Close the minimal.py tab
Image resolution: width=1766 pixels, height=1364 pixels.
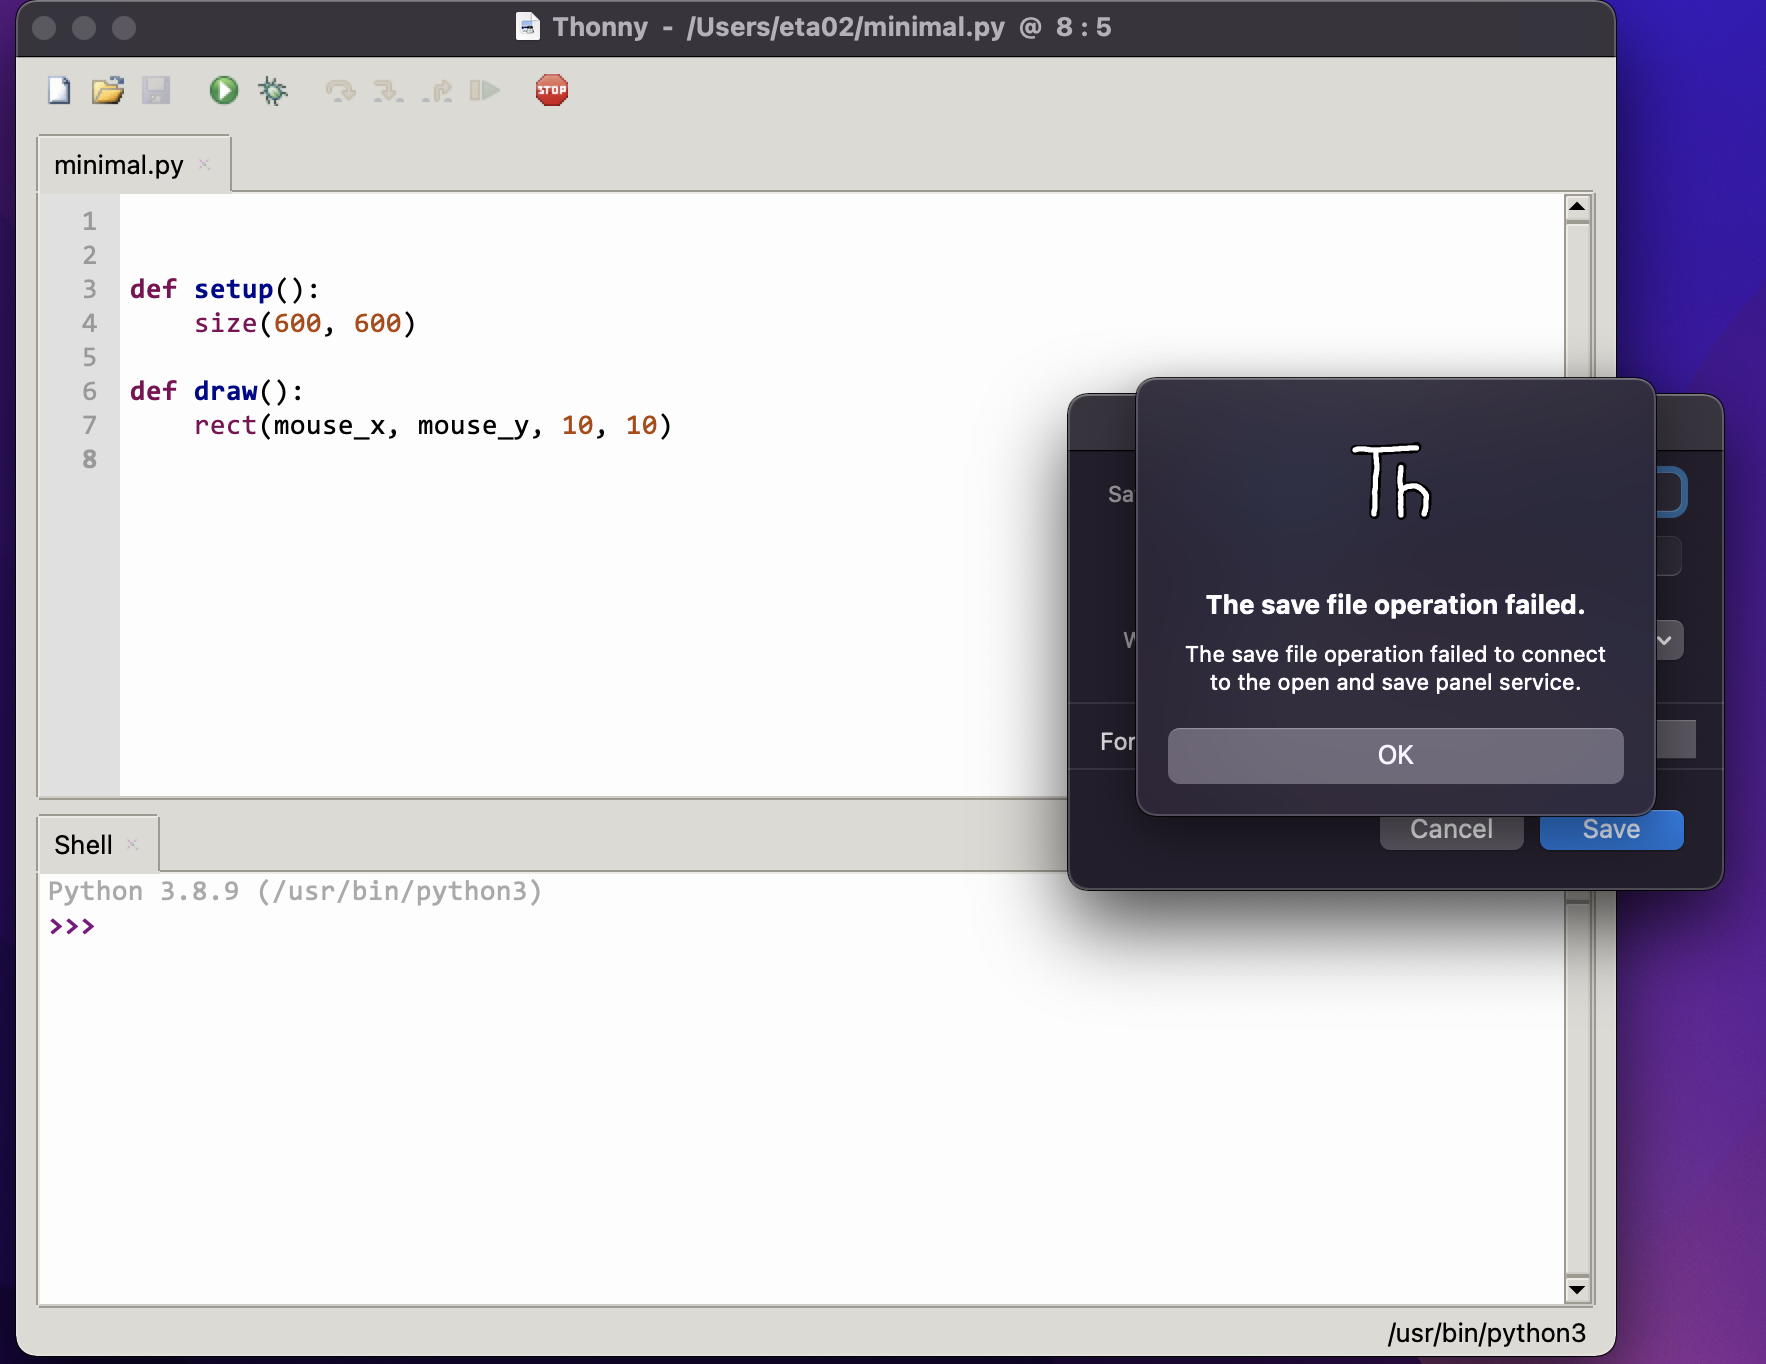click(x=204, y=164)
